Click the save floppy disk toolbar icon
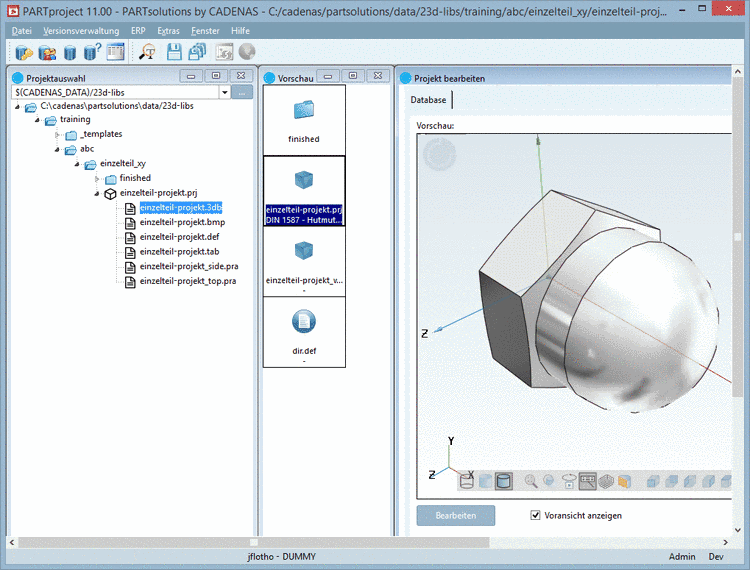Image resolution: width=750 pixels, height=570 pixels. pyautogui.click(x=174, y=53)
